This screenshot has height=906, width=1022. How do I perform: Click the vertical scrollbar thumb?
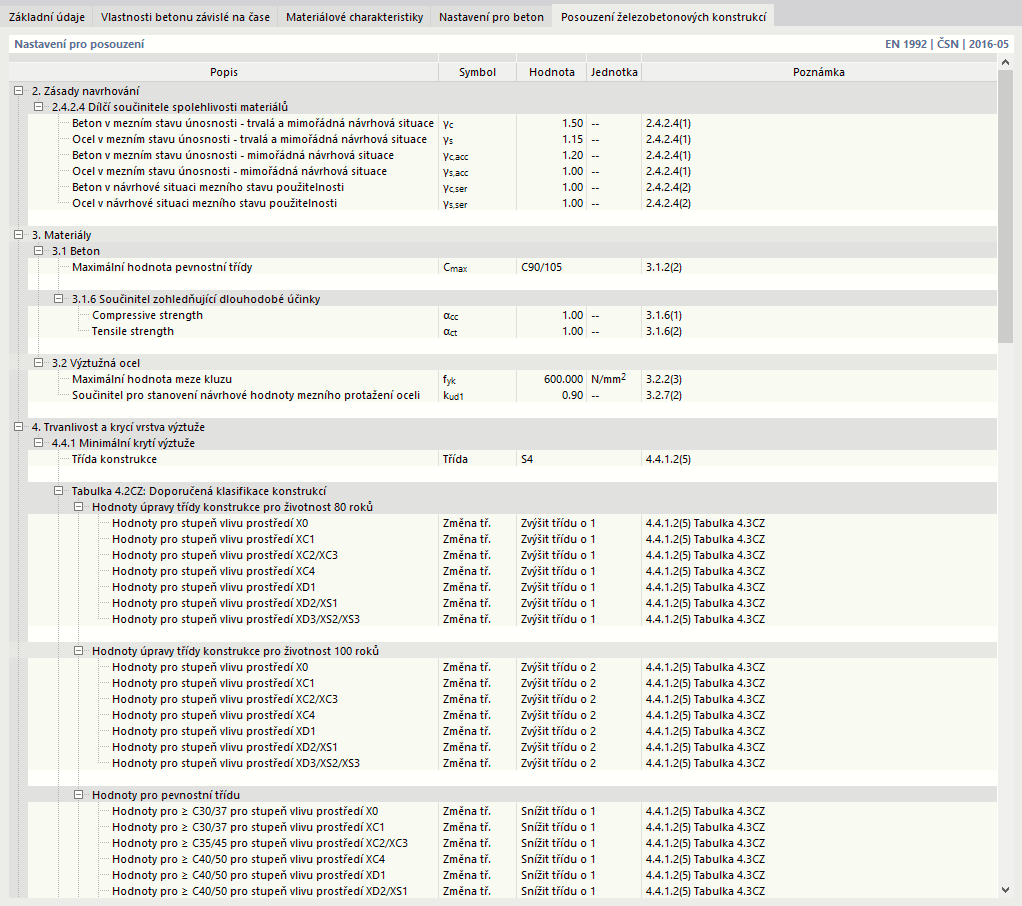pyautogui.click(x=1005, y=206)
